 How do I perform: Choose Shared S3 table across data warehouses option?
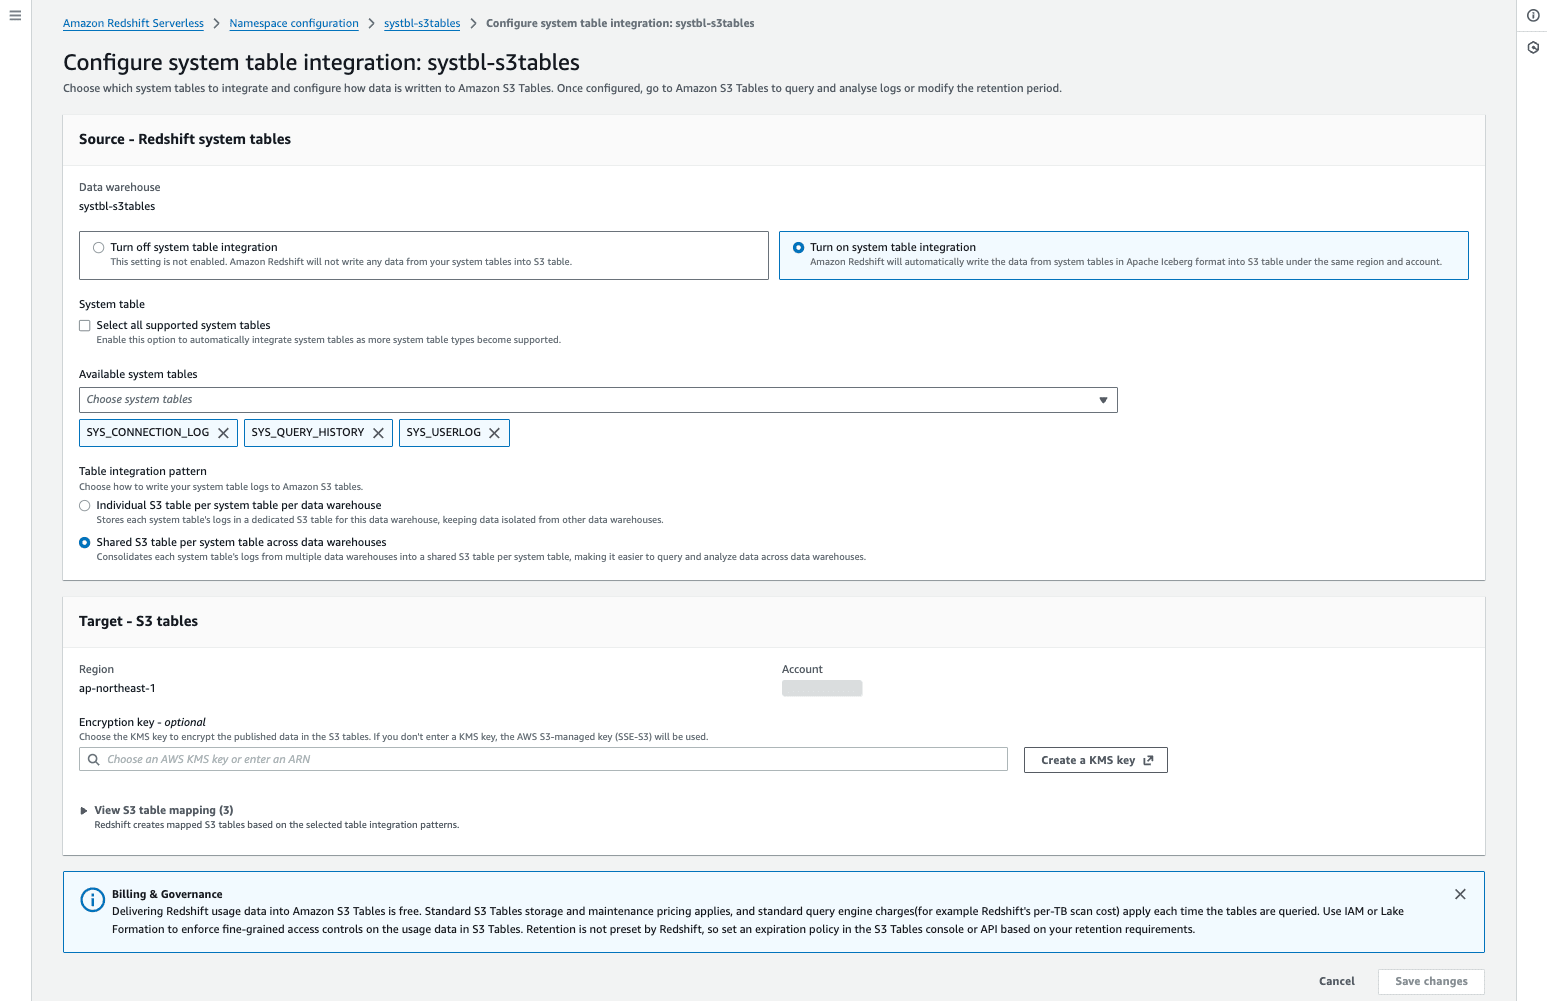85,543
